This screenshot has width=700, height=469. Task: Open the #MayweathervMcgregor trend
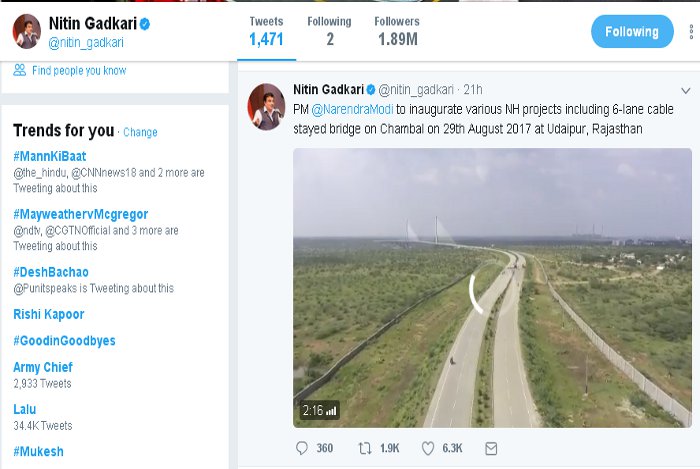click(x=81, y=215)
